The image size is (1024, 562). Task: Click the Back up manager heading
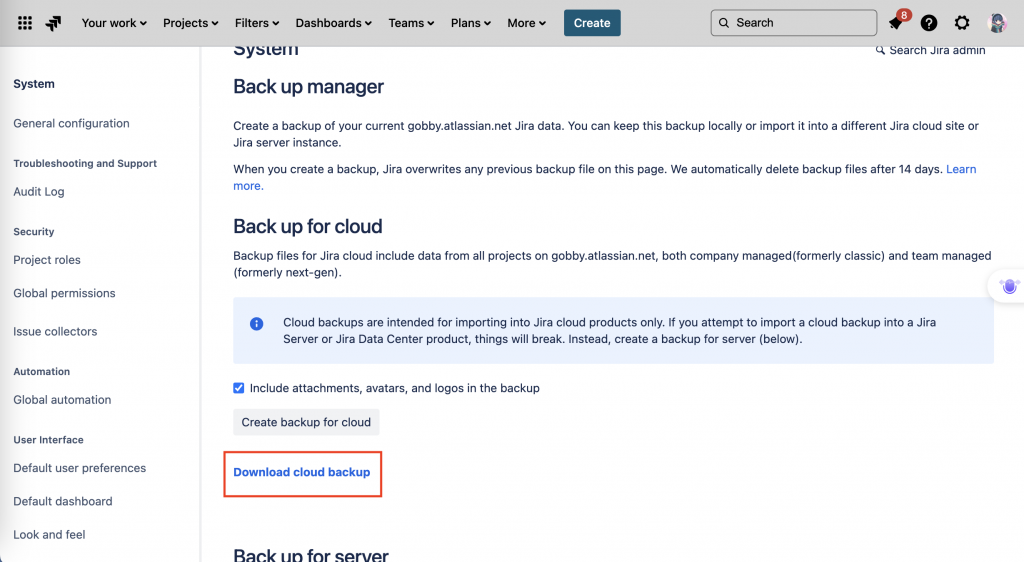click(308, 87)
